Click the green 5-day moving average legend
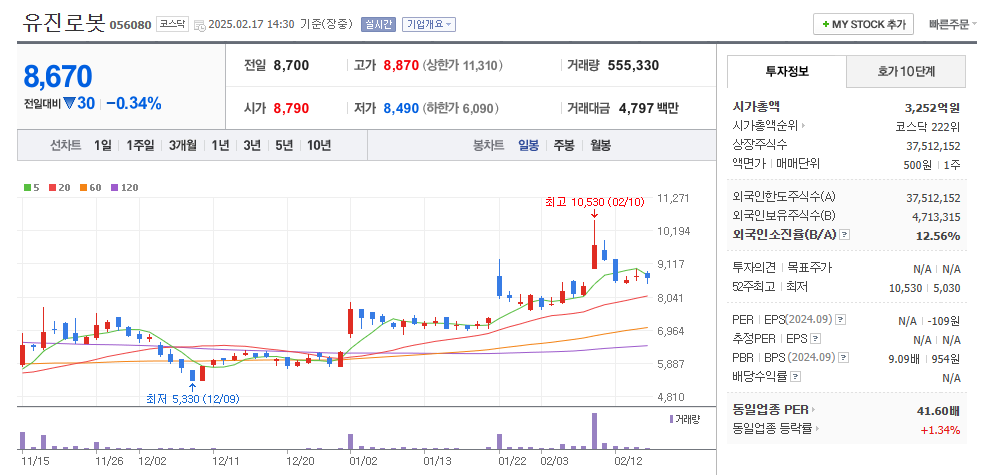 click(31, 187)
